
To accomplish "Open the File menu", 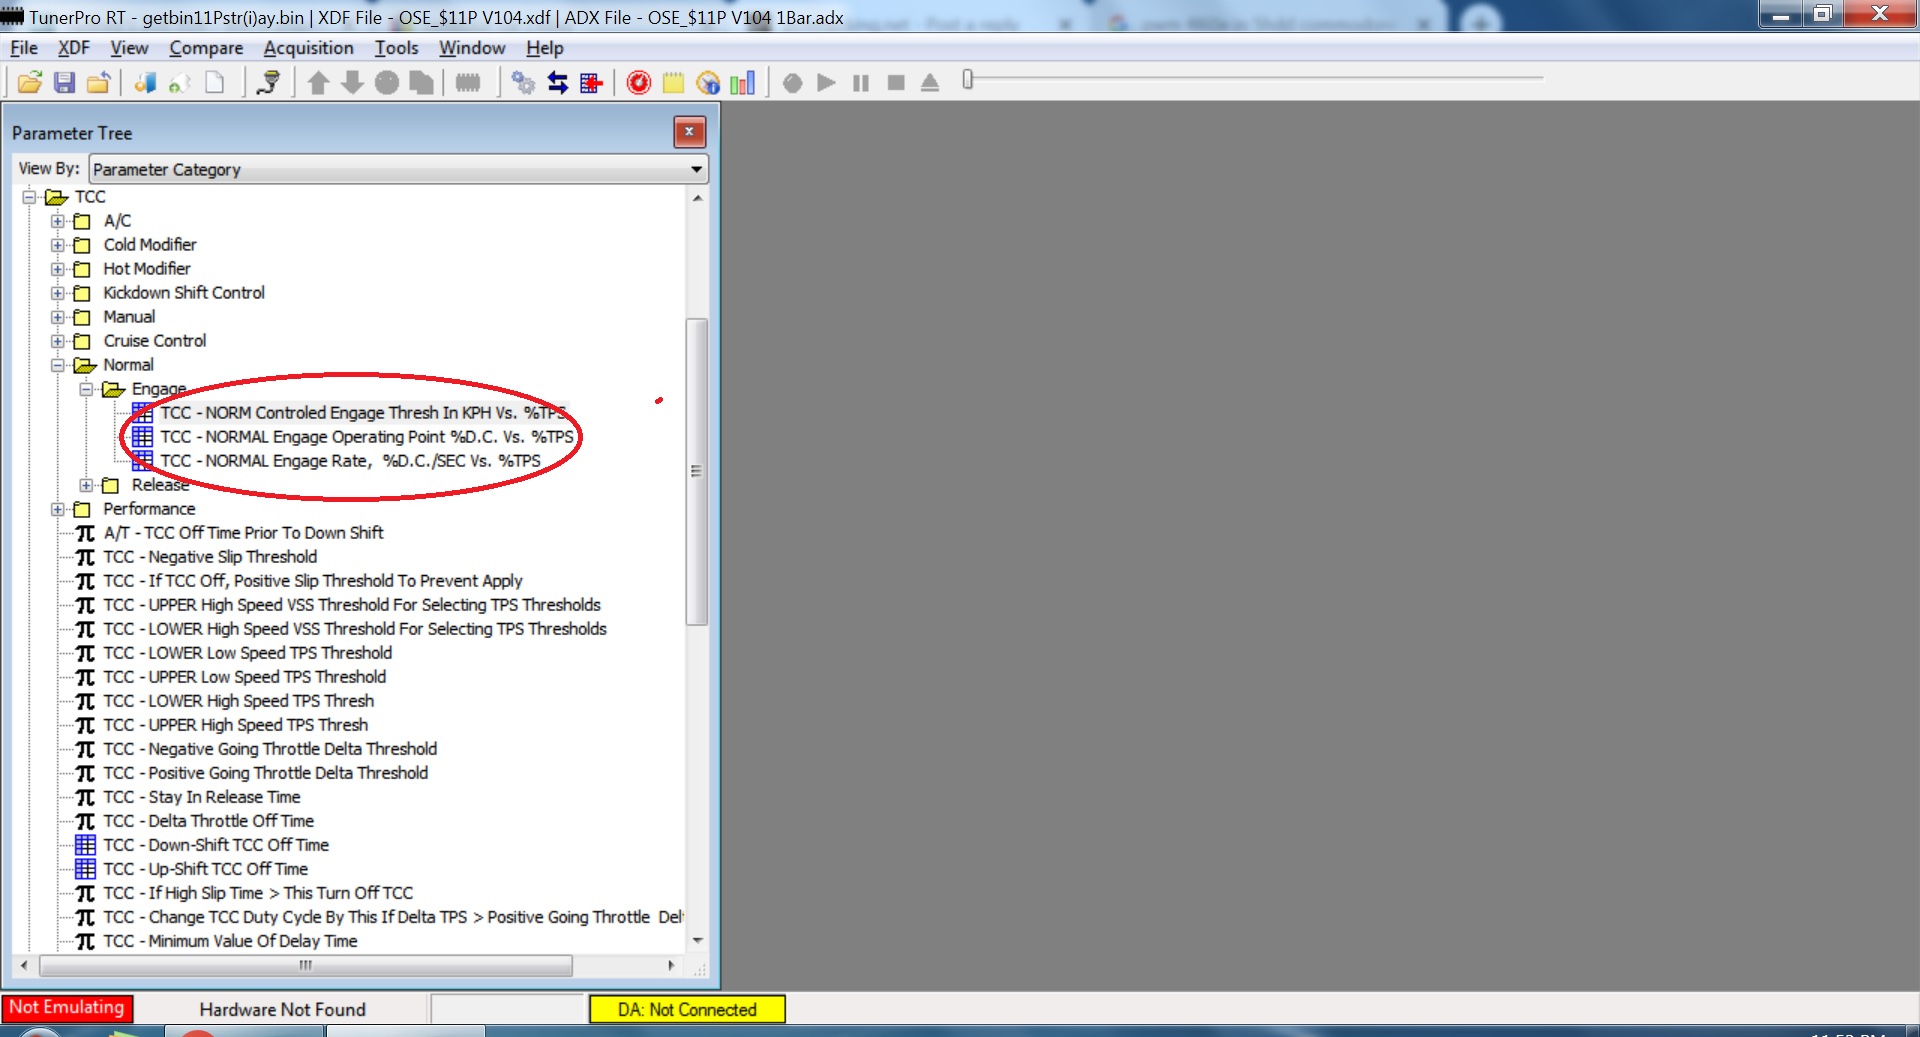I will 24,48.
